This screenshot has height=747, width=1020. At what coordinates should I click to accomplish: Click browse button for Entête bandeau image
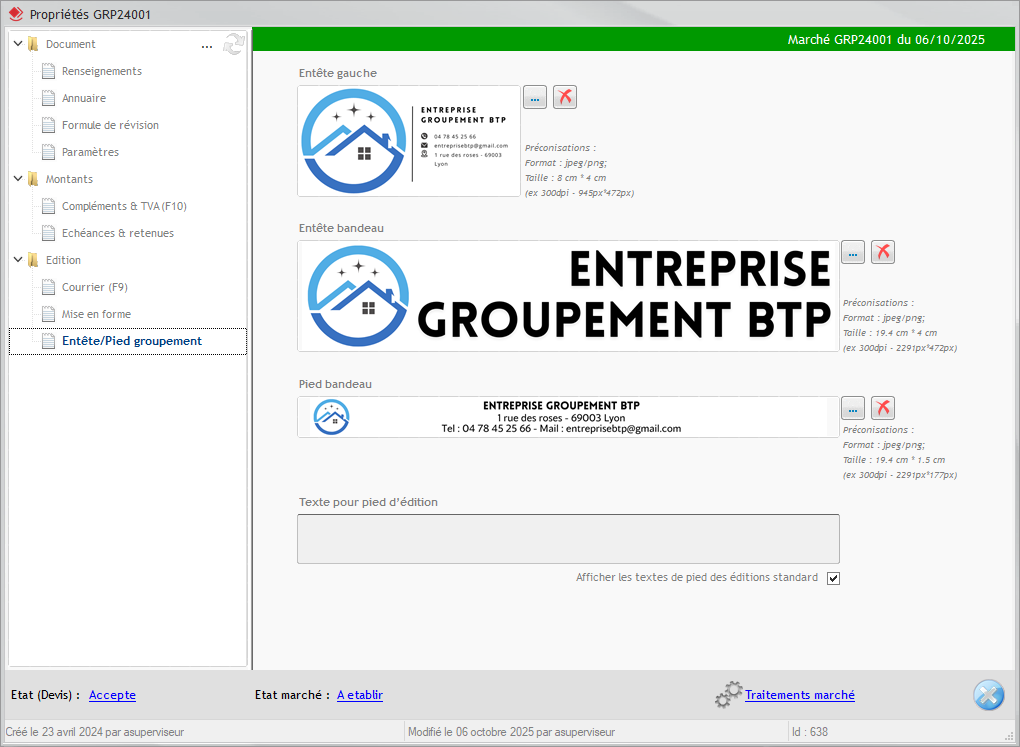[853, 252]
